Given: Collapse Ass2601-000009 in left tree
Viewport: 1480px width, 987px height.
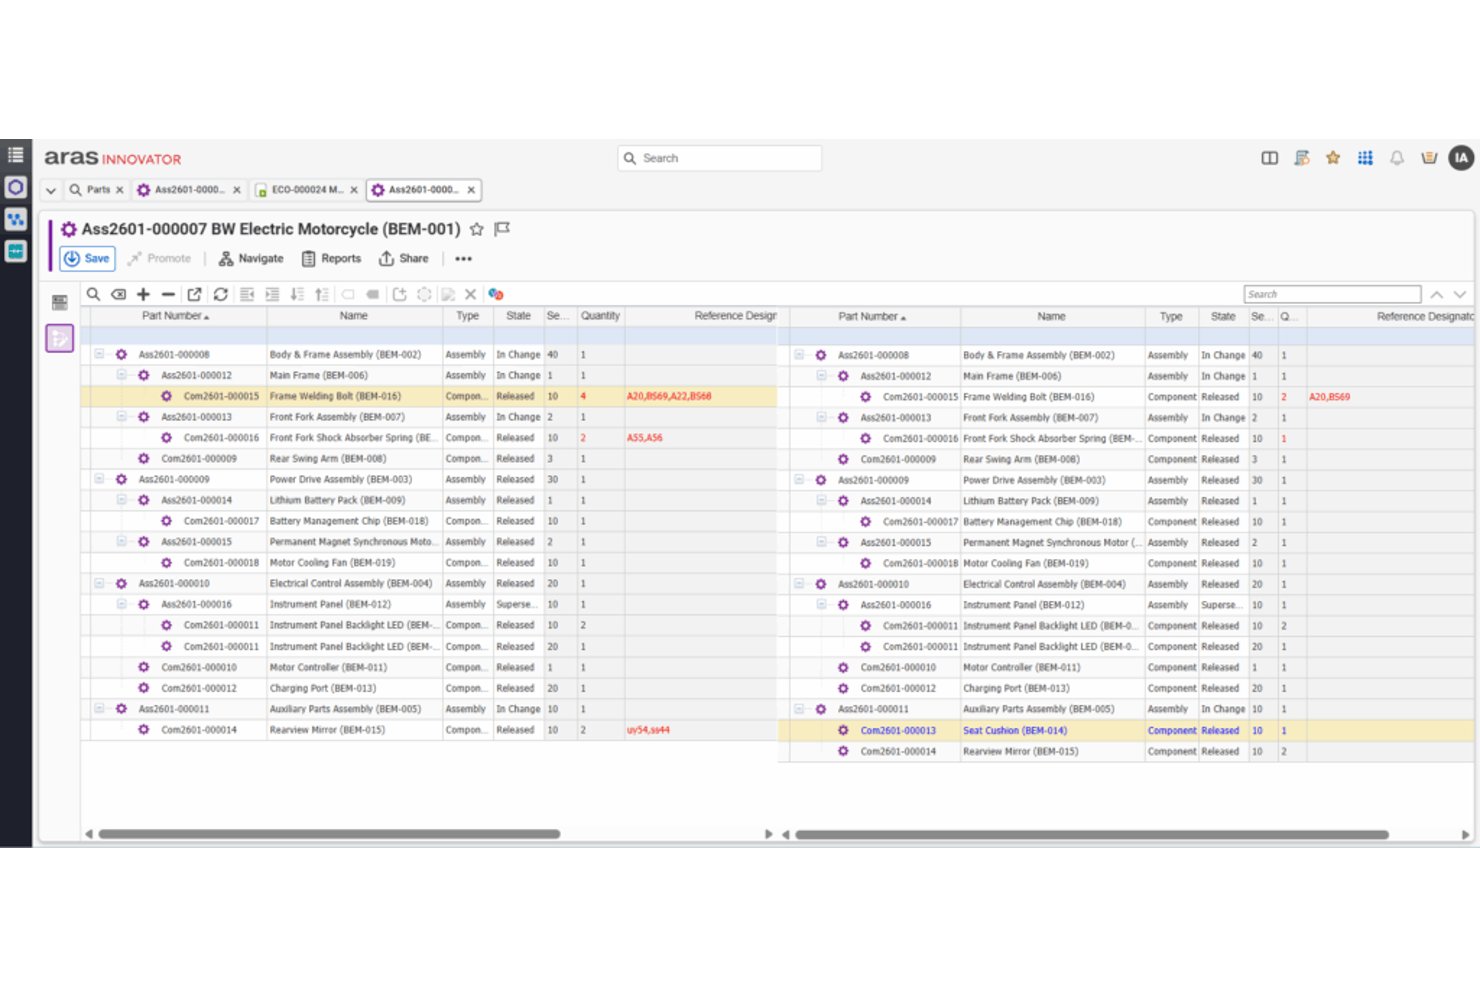Looking at the screenshot, I should [x=99, y=479].
